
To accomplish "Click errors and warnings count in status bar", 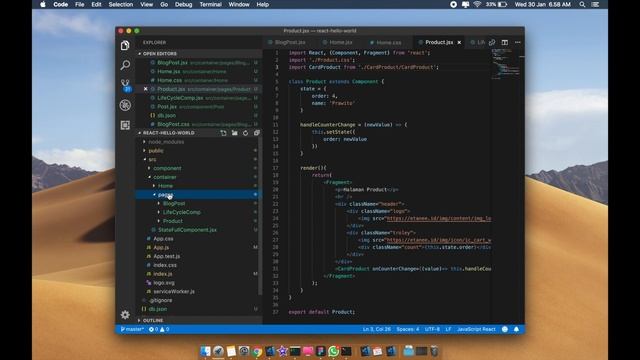I will click(x=159, y=329).
